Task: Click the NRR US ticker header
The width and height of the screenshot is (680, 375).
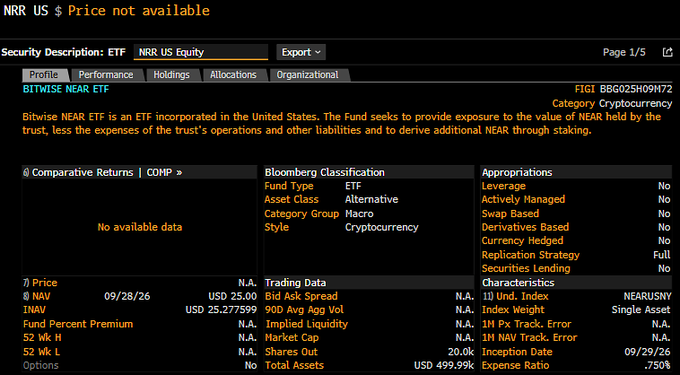Action: pyautogui.click(x=26, y=11)
